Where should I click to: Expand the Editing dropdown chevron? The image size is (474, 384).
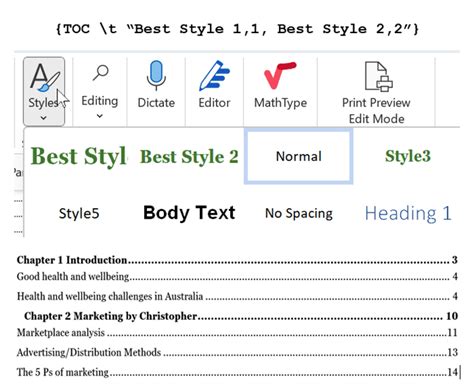pos(100,116)
